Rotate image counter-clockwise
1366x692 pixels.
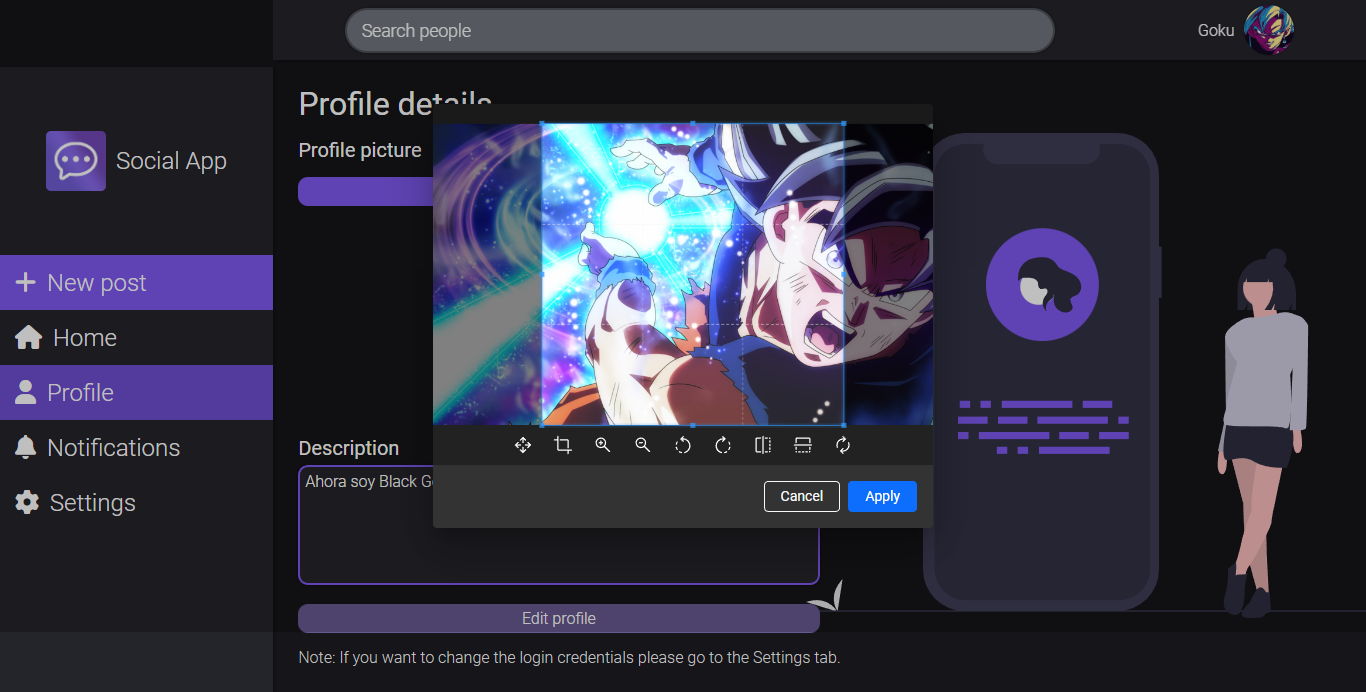point(683,445)
